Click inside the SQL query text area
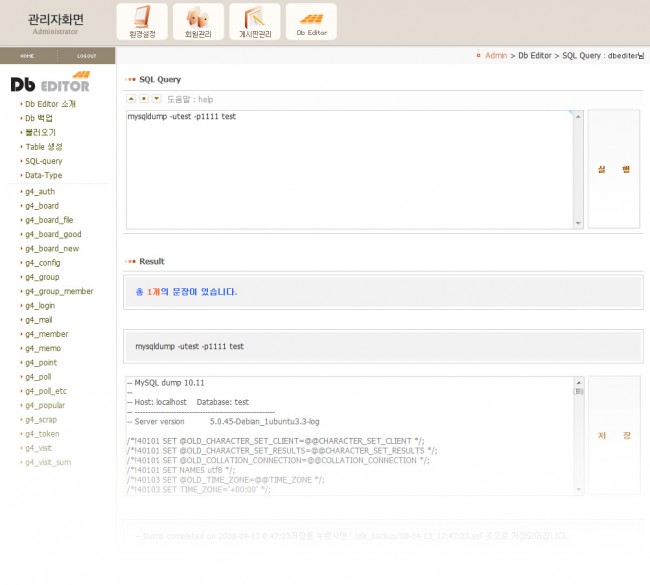 point(350,170)
